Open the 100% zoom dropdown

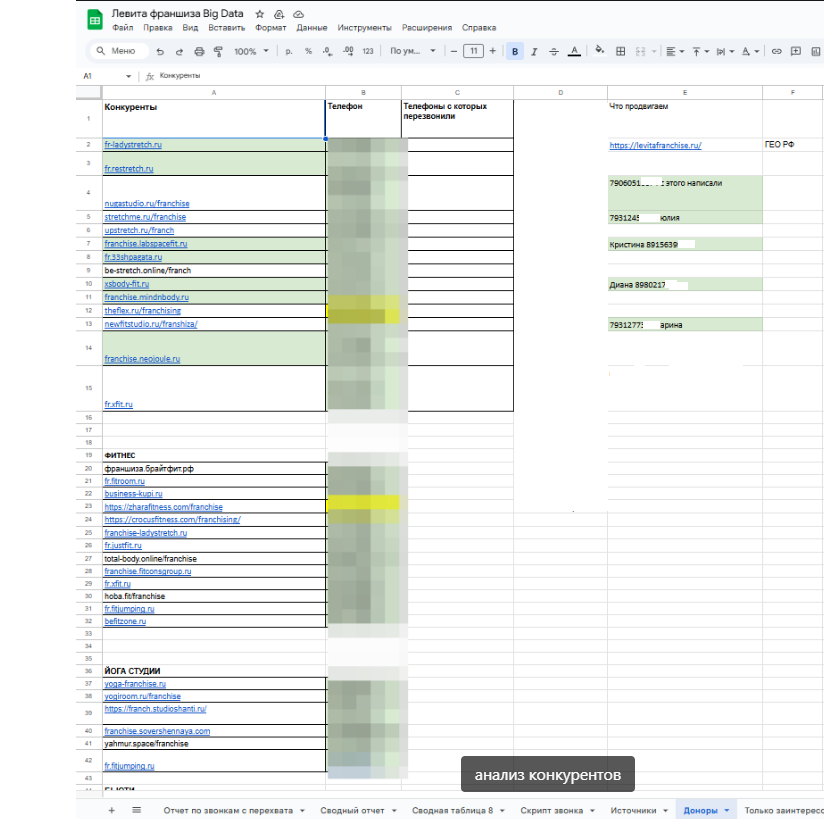tap(249, 51)
